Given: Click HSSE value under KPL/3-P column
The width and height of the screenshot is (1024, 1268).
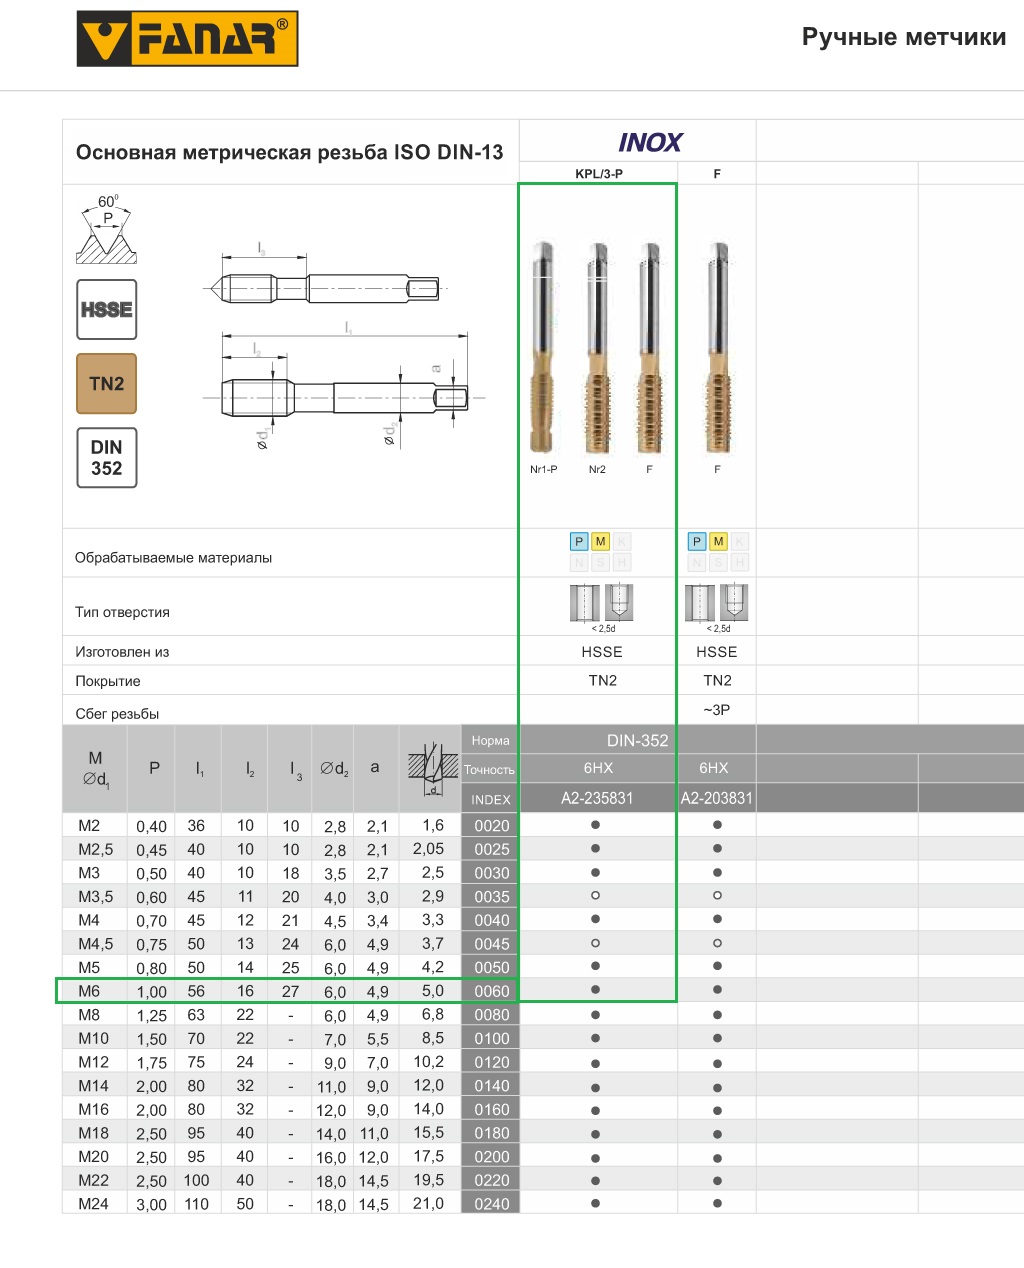Looking at the screenshot, I should [x=602, y=652].
